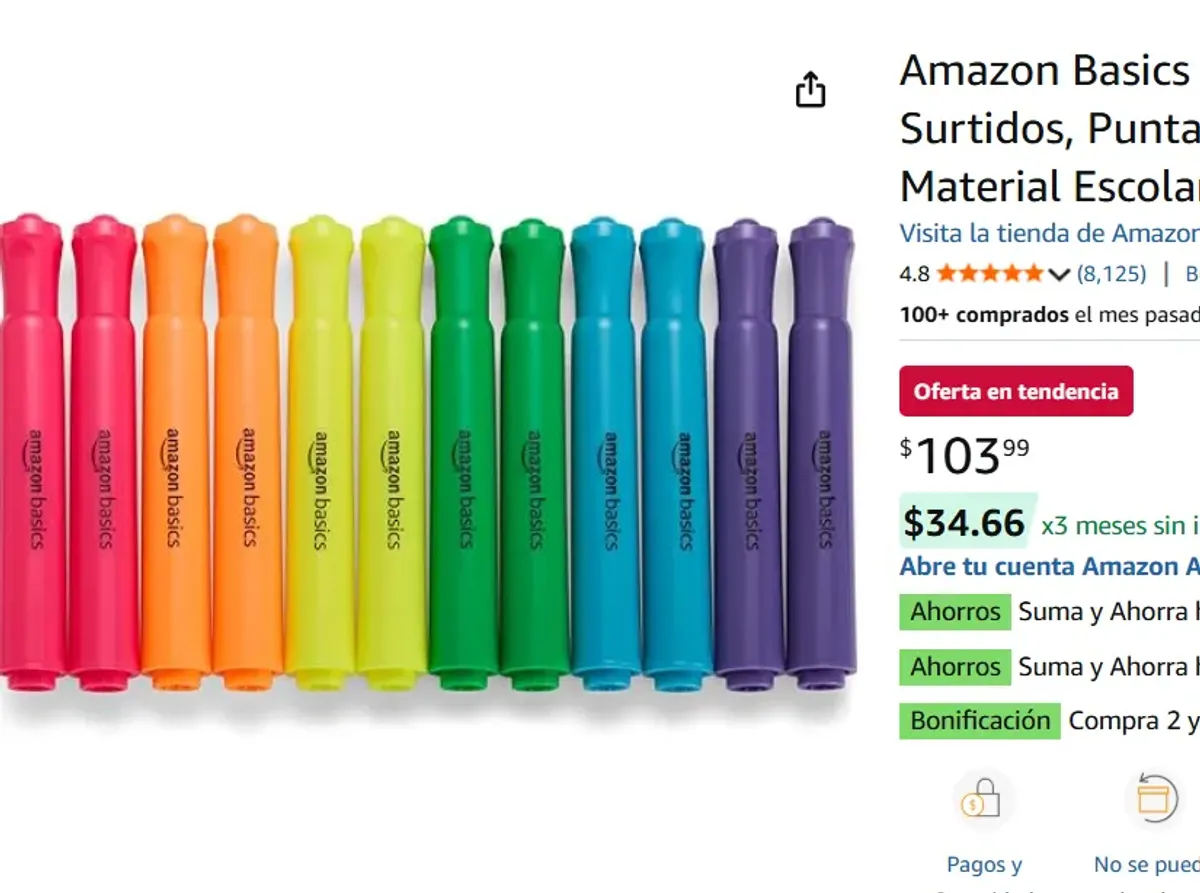The height and width of the screenshot is (893, 1200).
Task: Click the leftmost pink highlighter in the photo
Action: coord(31,450)
